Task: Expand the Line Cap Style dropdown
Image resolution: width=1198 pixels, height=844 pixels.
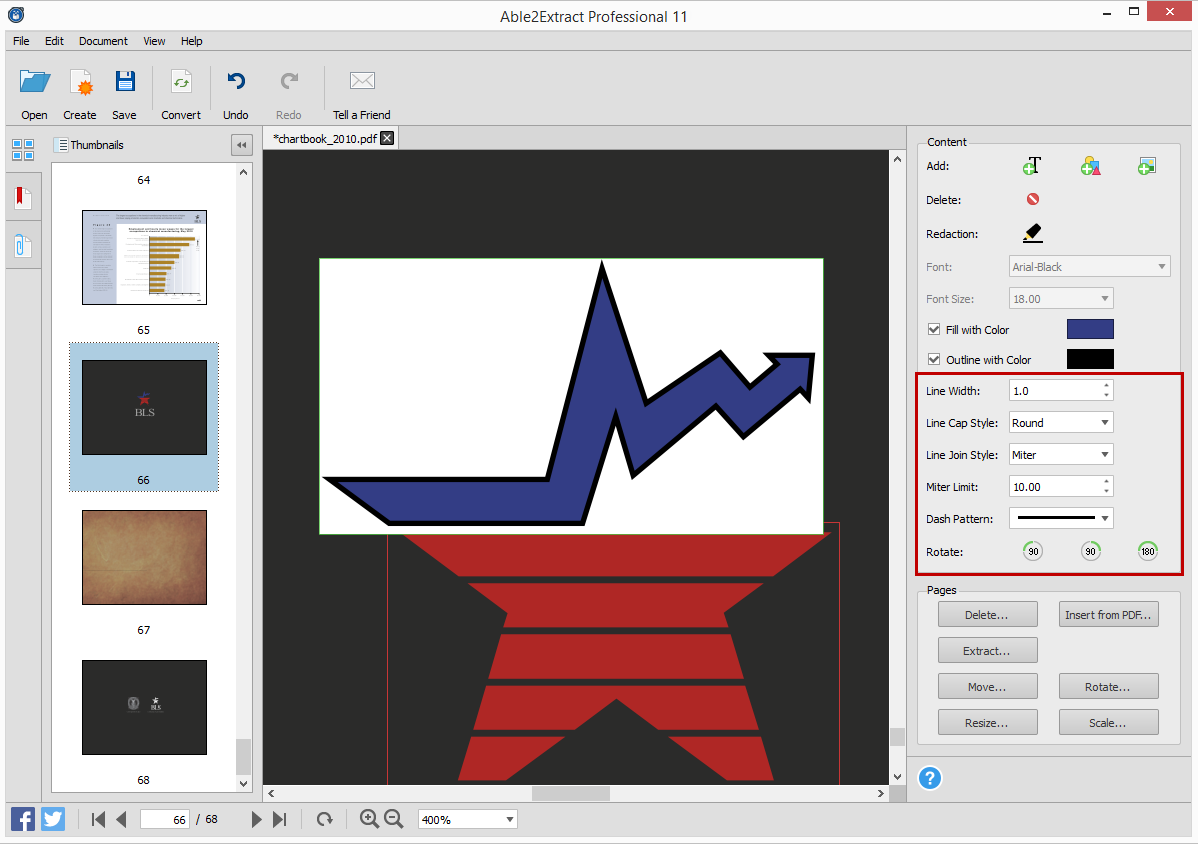Action: point(1060,422)
